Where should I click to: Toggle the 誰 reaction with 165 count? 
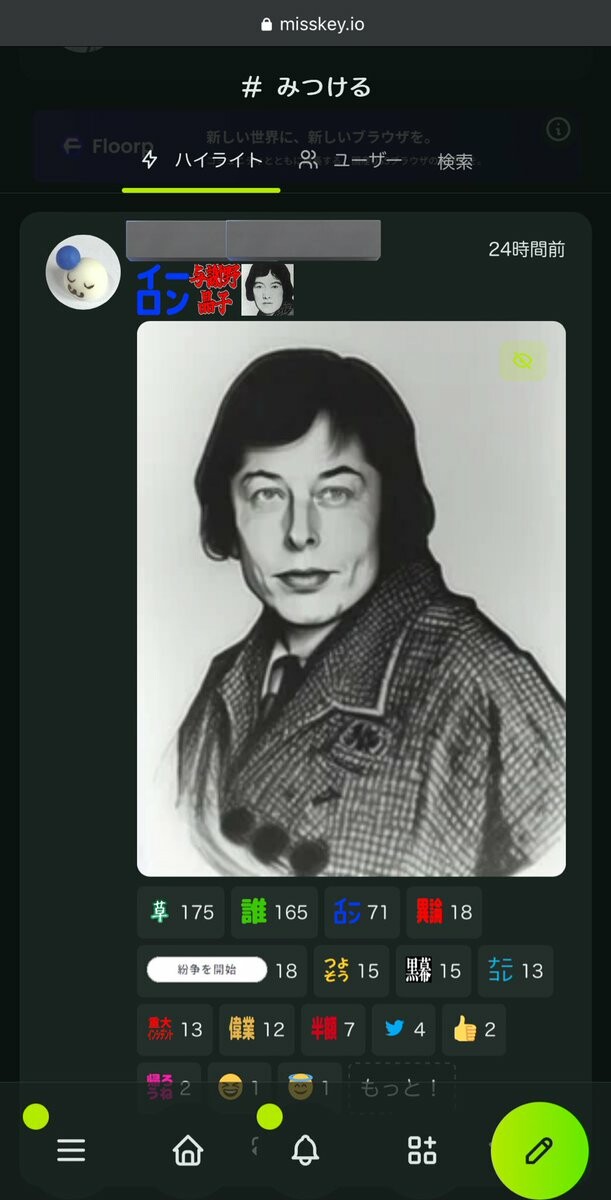tap(274, 912)
